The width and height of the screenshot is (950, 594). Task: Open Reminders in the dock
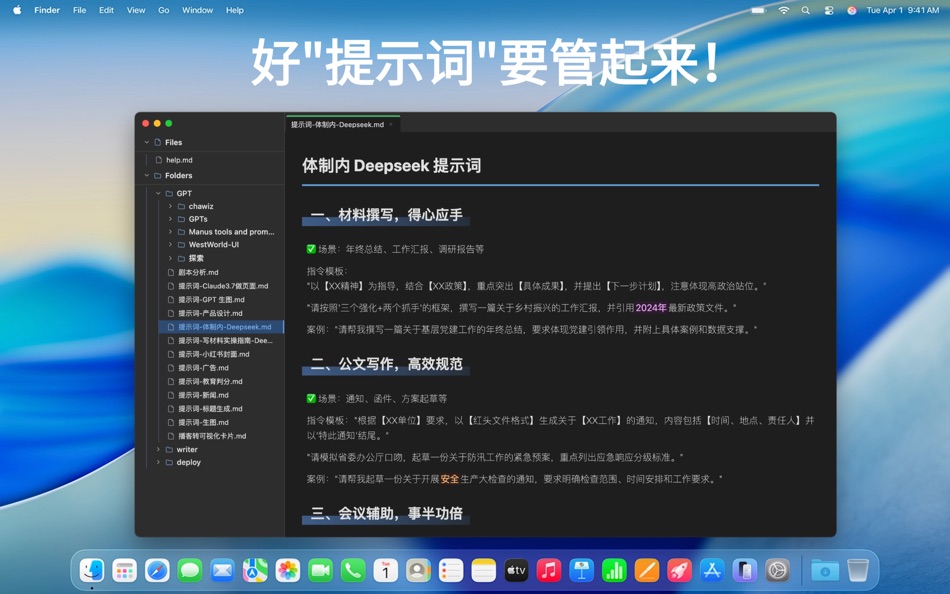451,570
